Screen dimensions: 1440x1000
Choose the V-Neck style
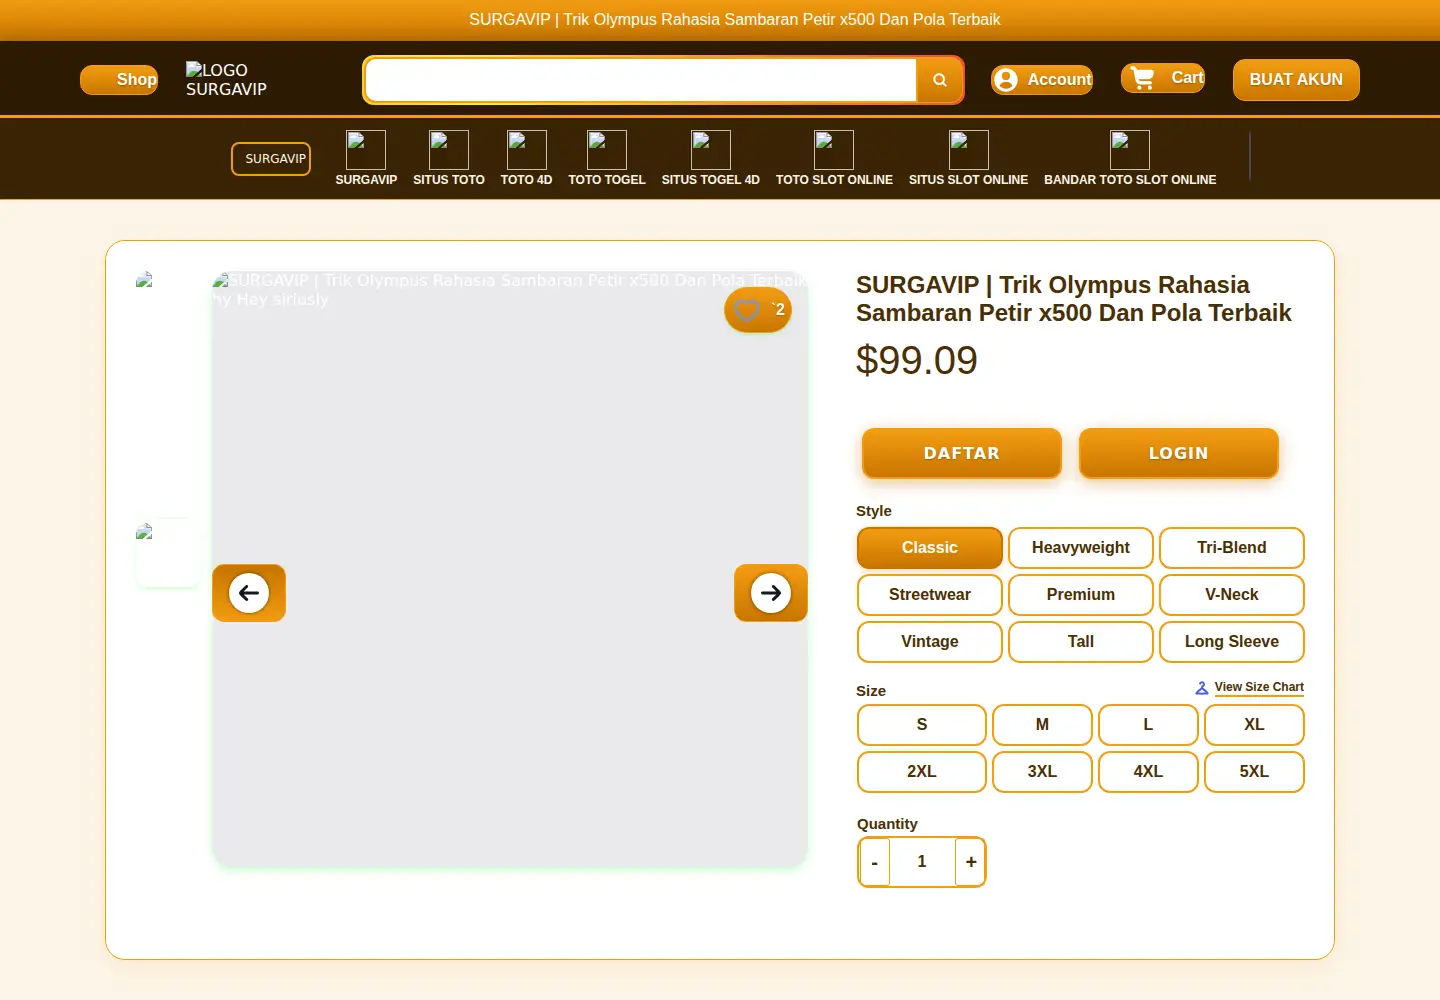(x=1232, y=595)
